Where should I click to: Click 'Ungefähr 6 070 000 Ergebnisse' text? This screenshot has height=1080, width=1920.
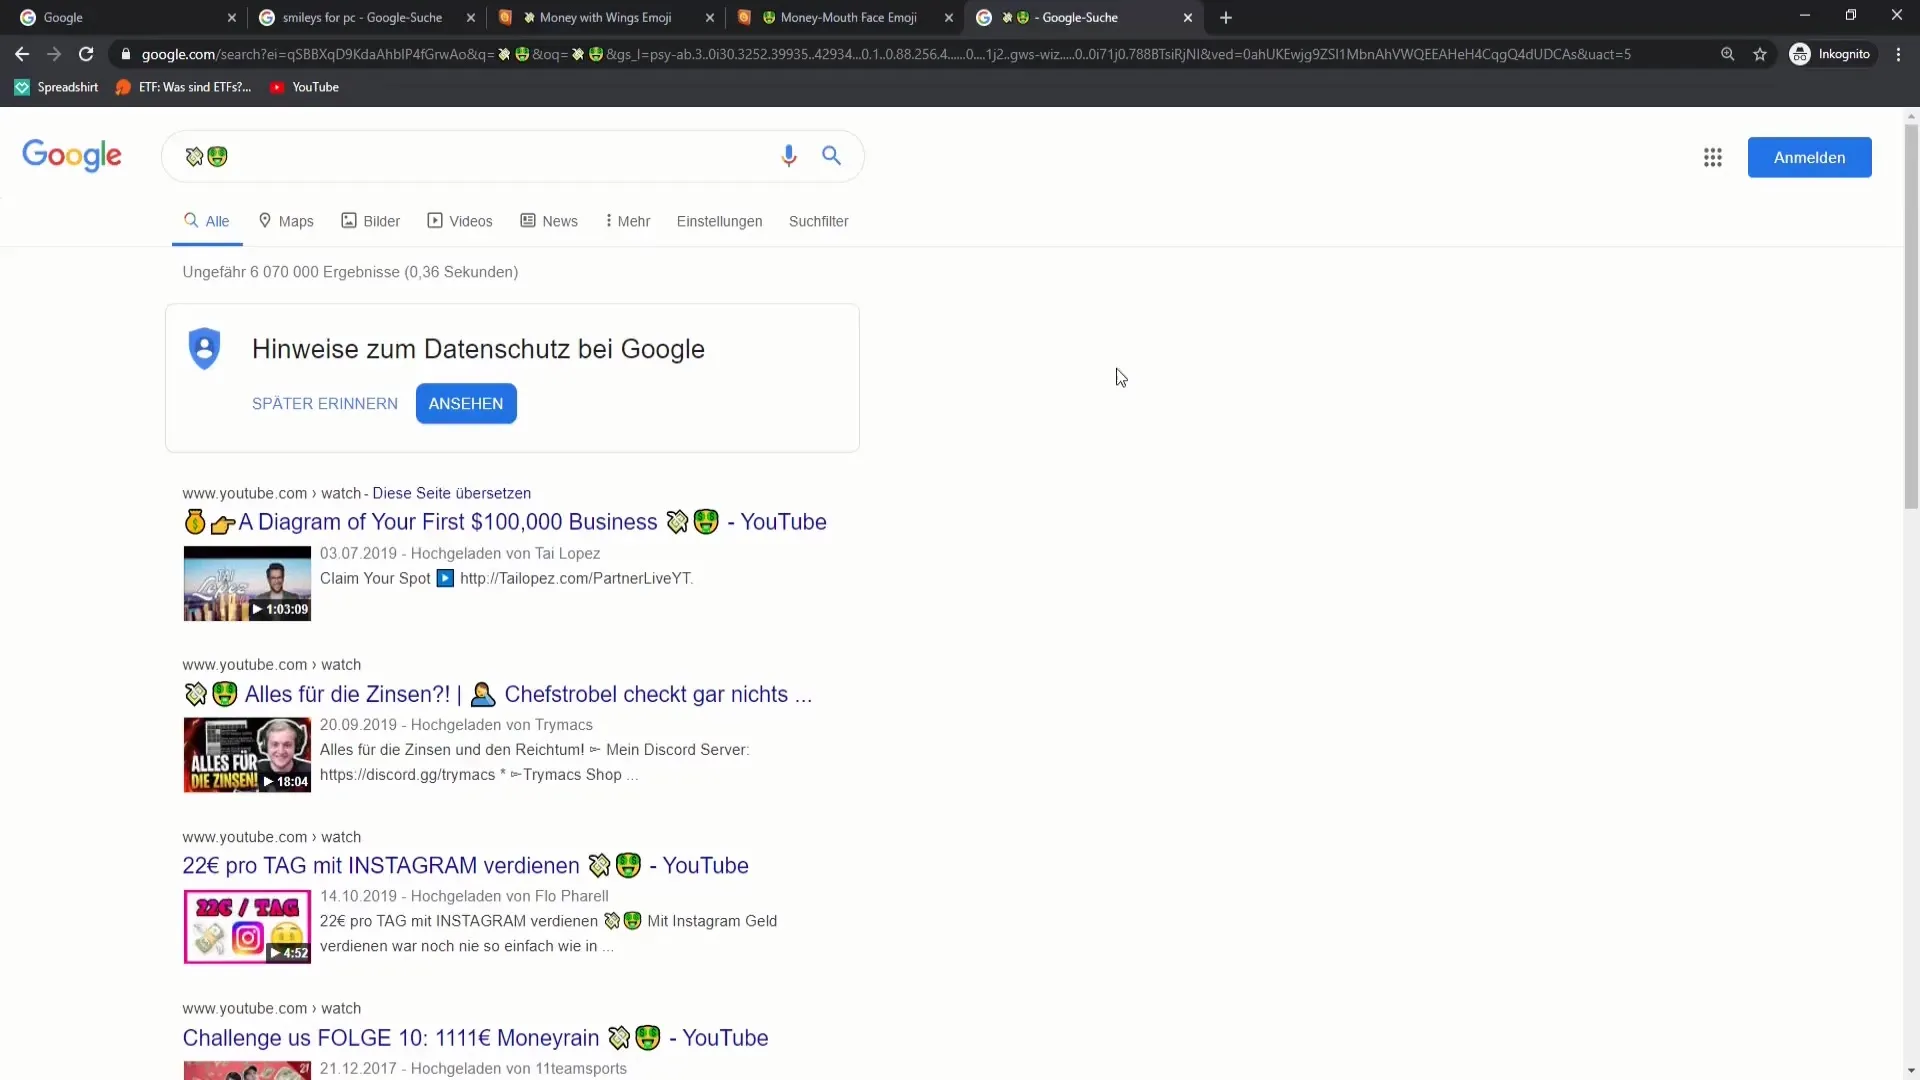pyautogui.click(x=350, y=272)
